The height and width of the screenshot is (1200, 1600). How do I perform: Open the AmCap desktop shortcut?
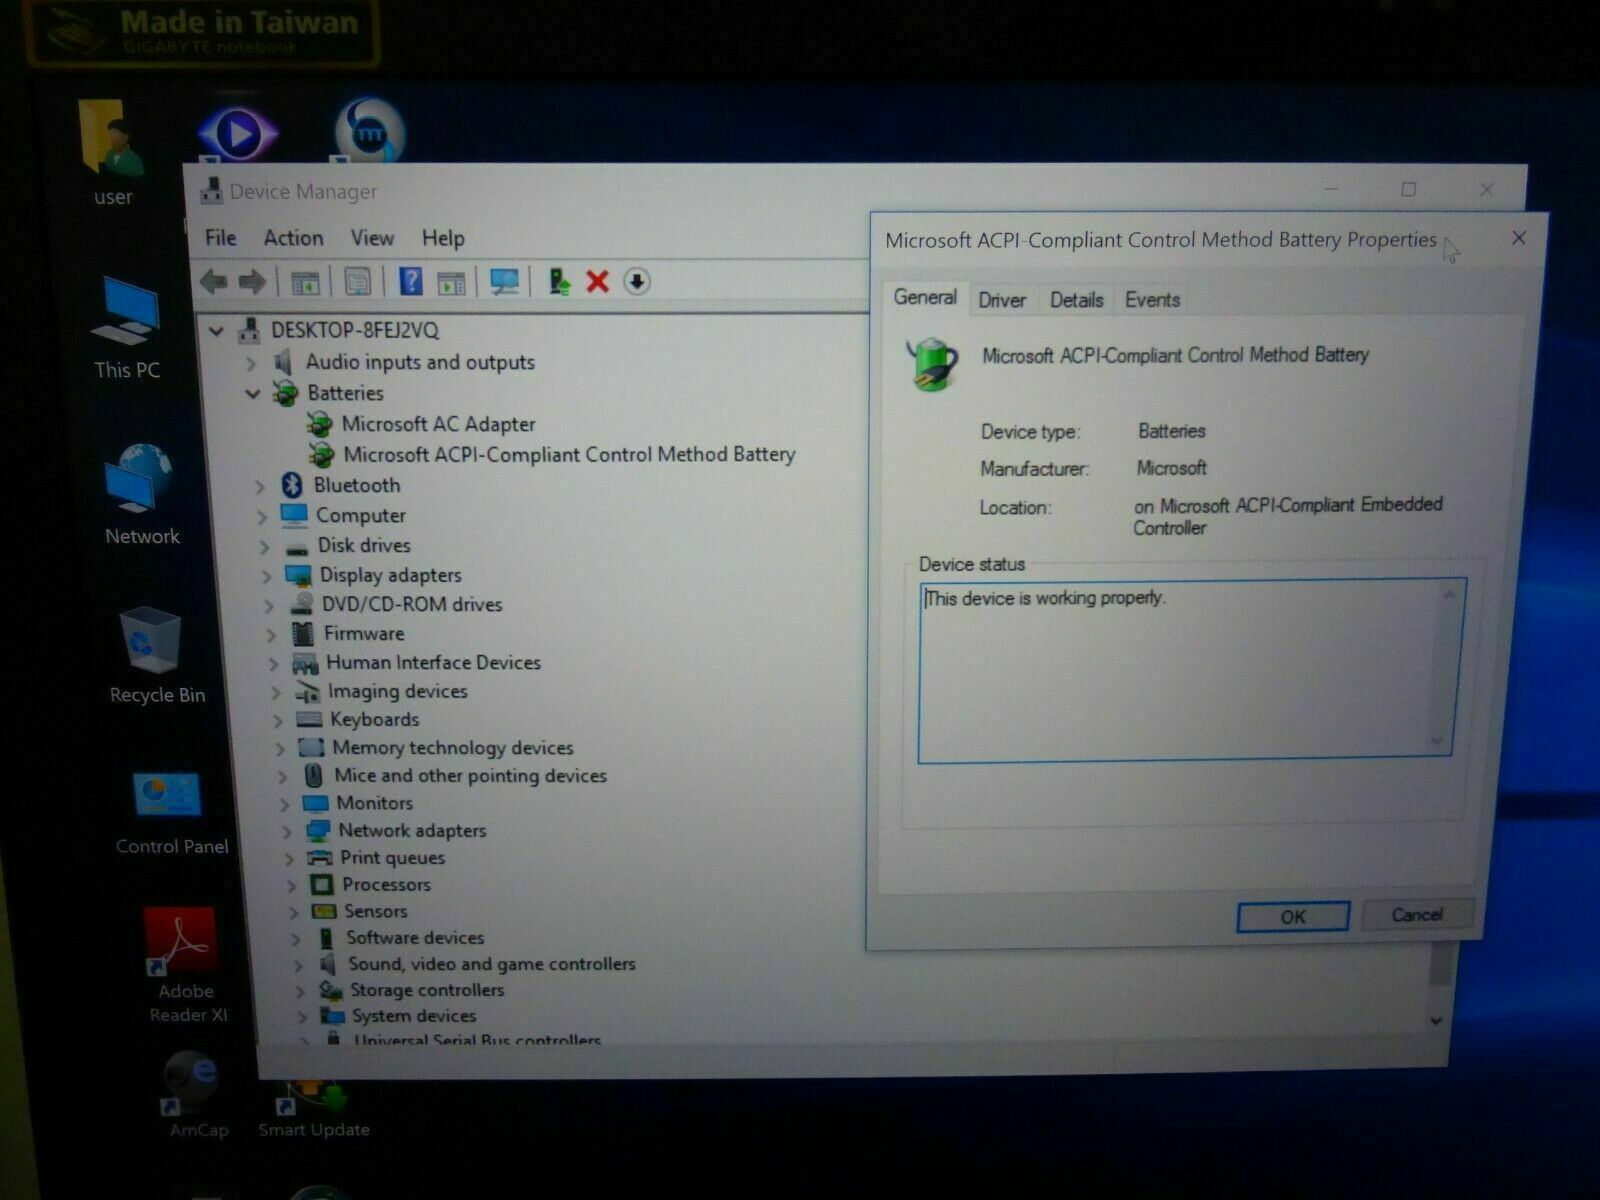coord(195,1094)
